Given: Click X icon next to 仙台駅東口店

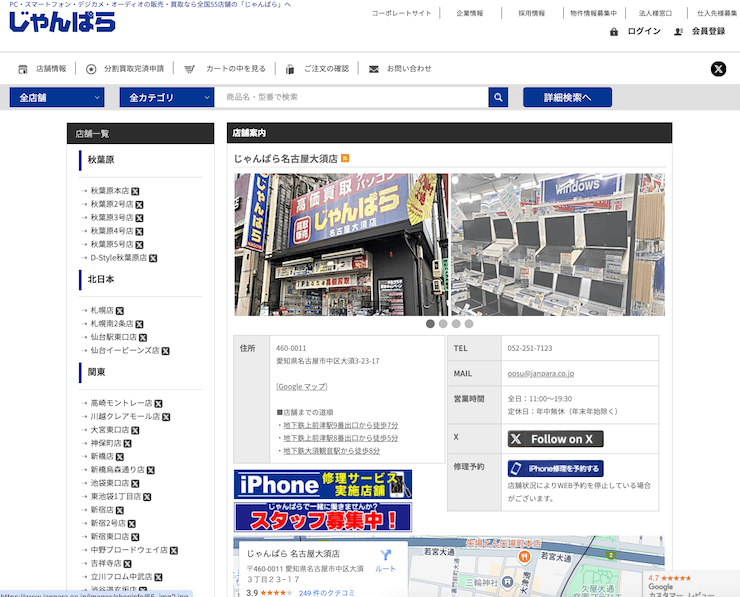Looking at the screenshot, I should (143, 337).
